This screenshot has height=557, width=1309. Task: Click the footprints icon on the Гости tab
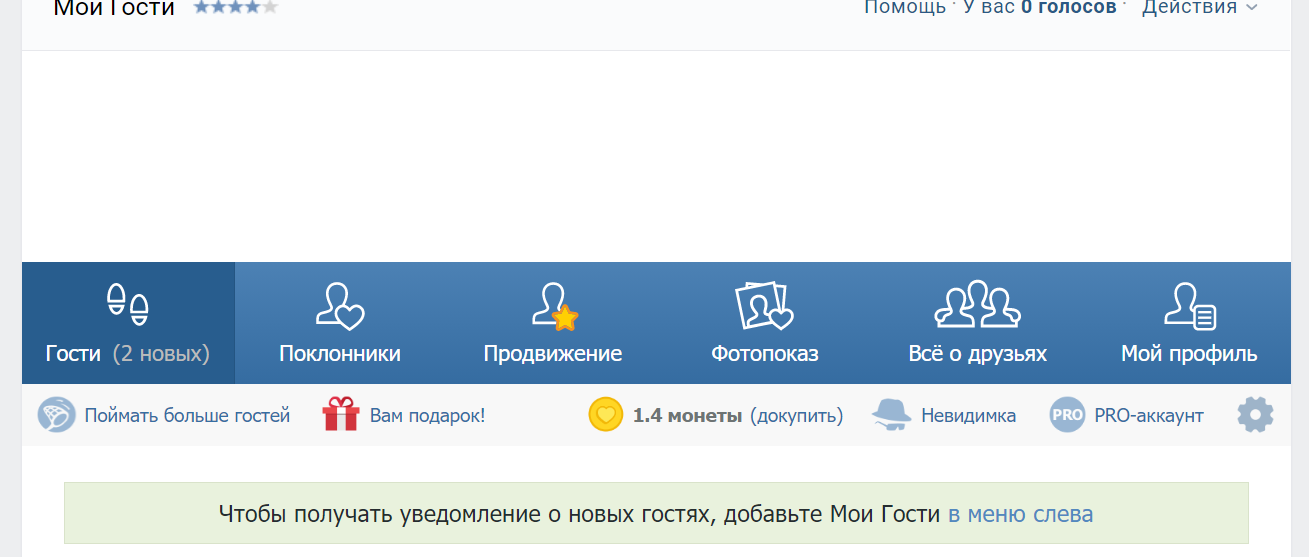[128, 304]
